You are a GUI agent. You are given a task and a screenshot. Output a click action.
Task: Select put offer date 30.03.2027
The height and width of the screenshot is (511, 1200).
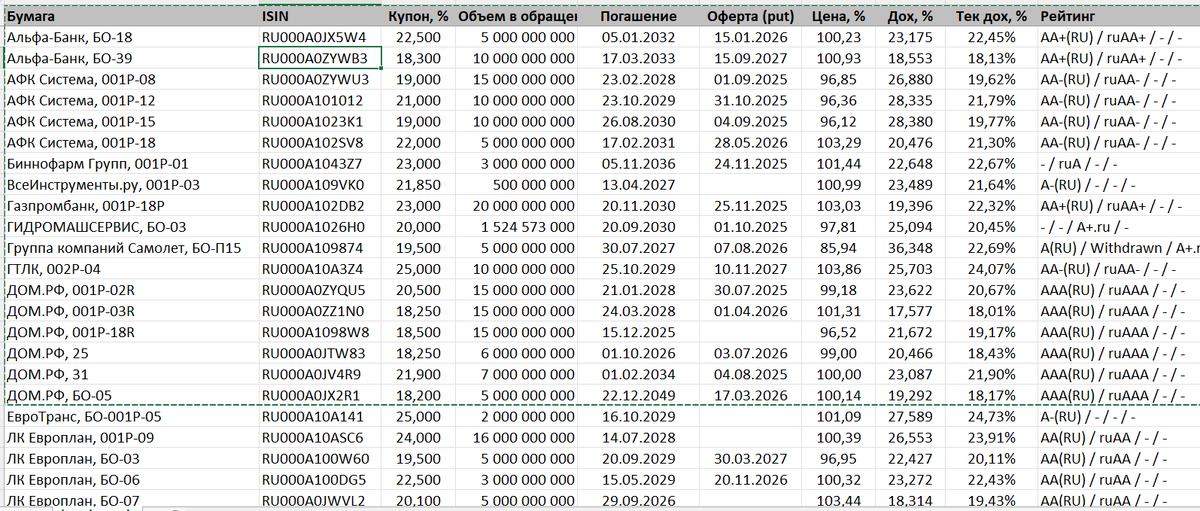click(x=750, y=458)
